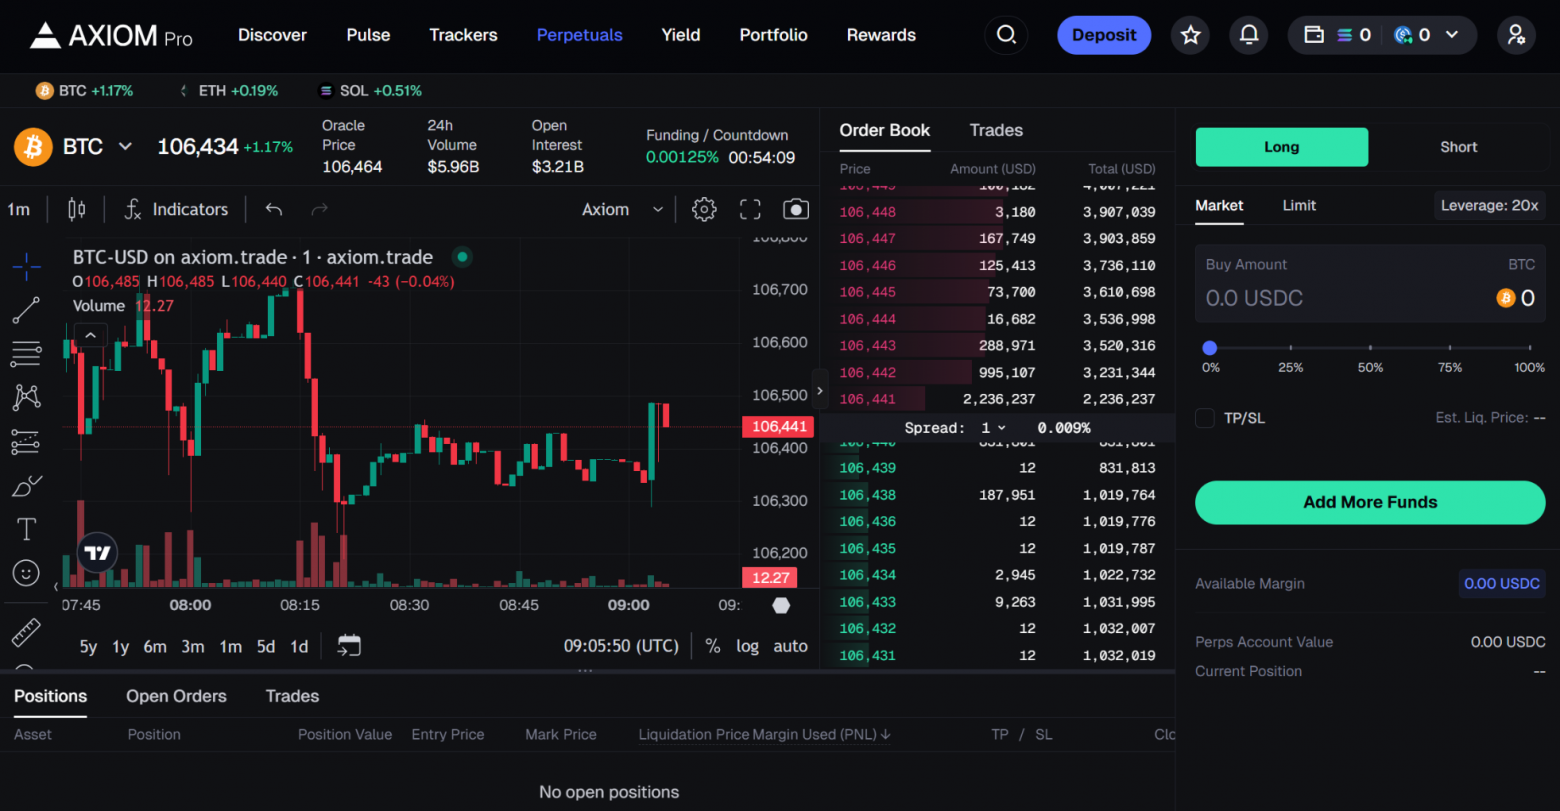The height and width of the screenshot is (811, 1560).
Task: Open the Perpetuals section
Action: point(580,34)
